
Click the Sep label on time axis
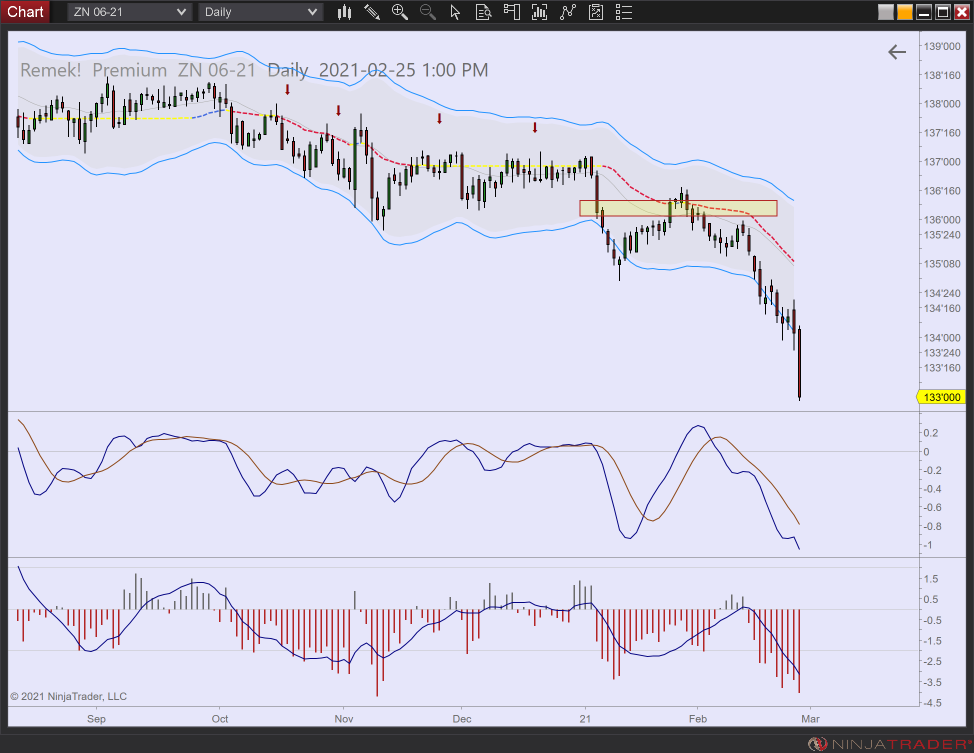point(96,719)
